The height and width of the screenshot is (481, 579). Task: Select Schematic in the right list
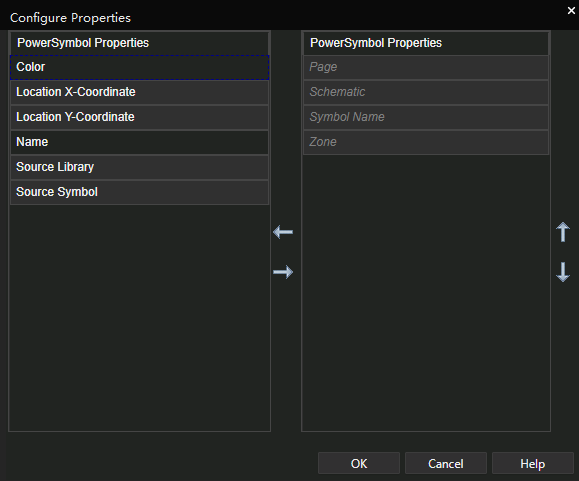click(x=426, y=92)
